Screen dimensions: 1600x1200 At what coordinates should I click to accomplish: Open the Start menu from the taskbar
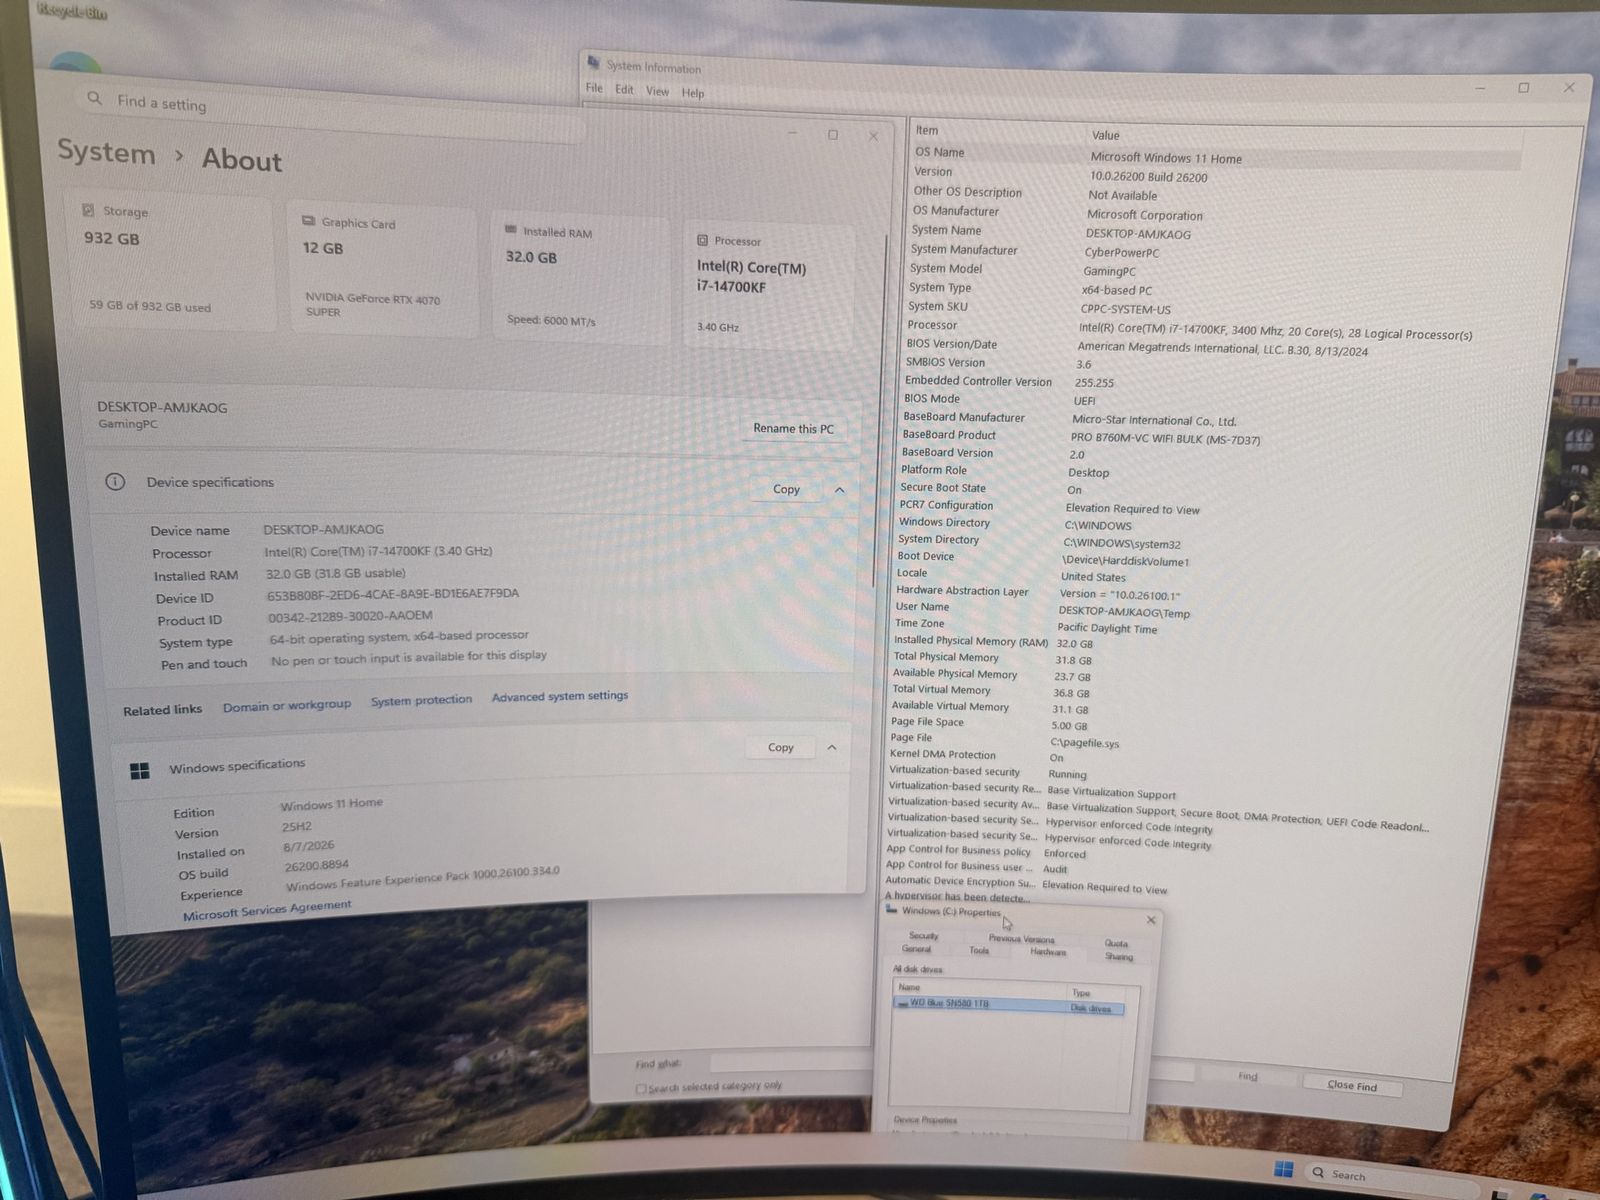[x=1284, y=1170]
